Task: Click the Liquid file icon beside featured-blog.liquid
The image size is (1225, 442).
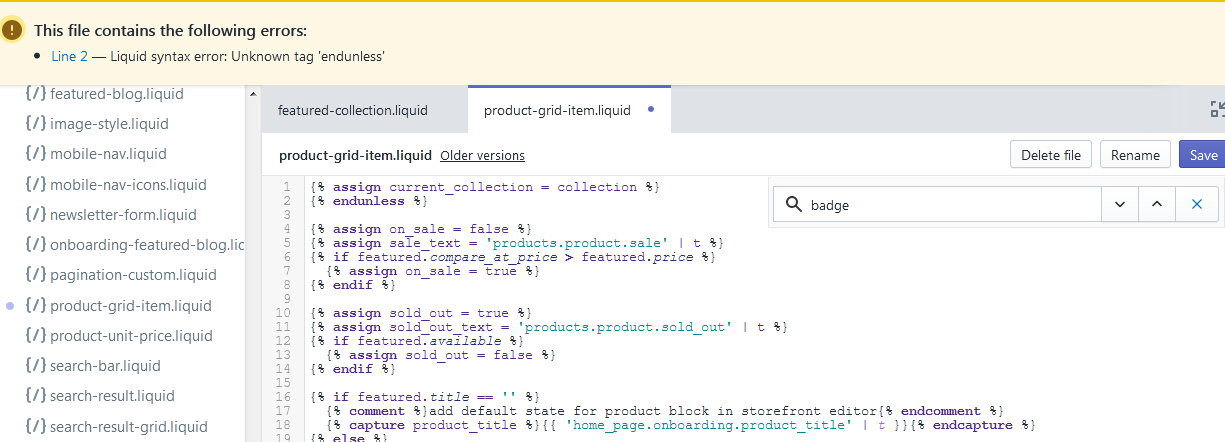Action: click(35, 94)
